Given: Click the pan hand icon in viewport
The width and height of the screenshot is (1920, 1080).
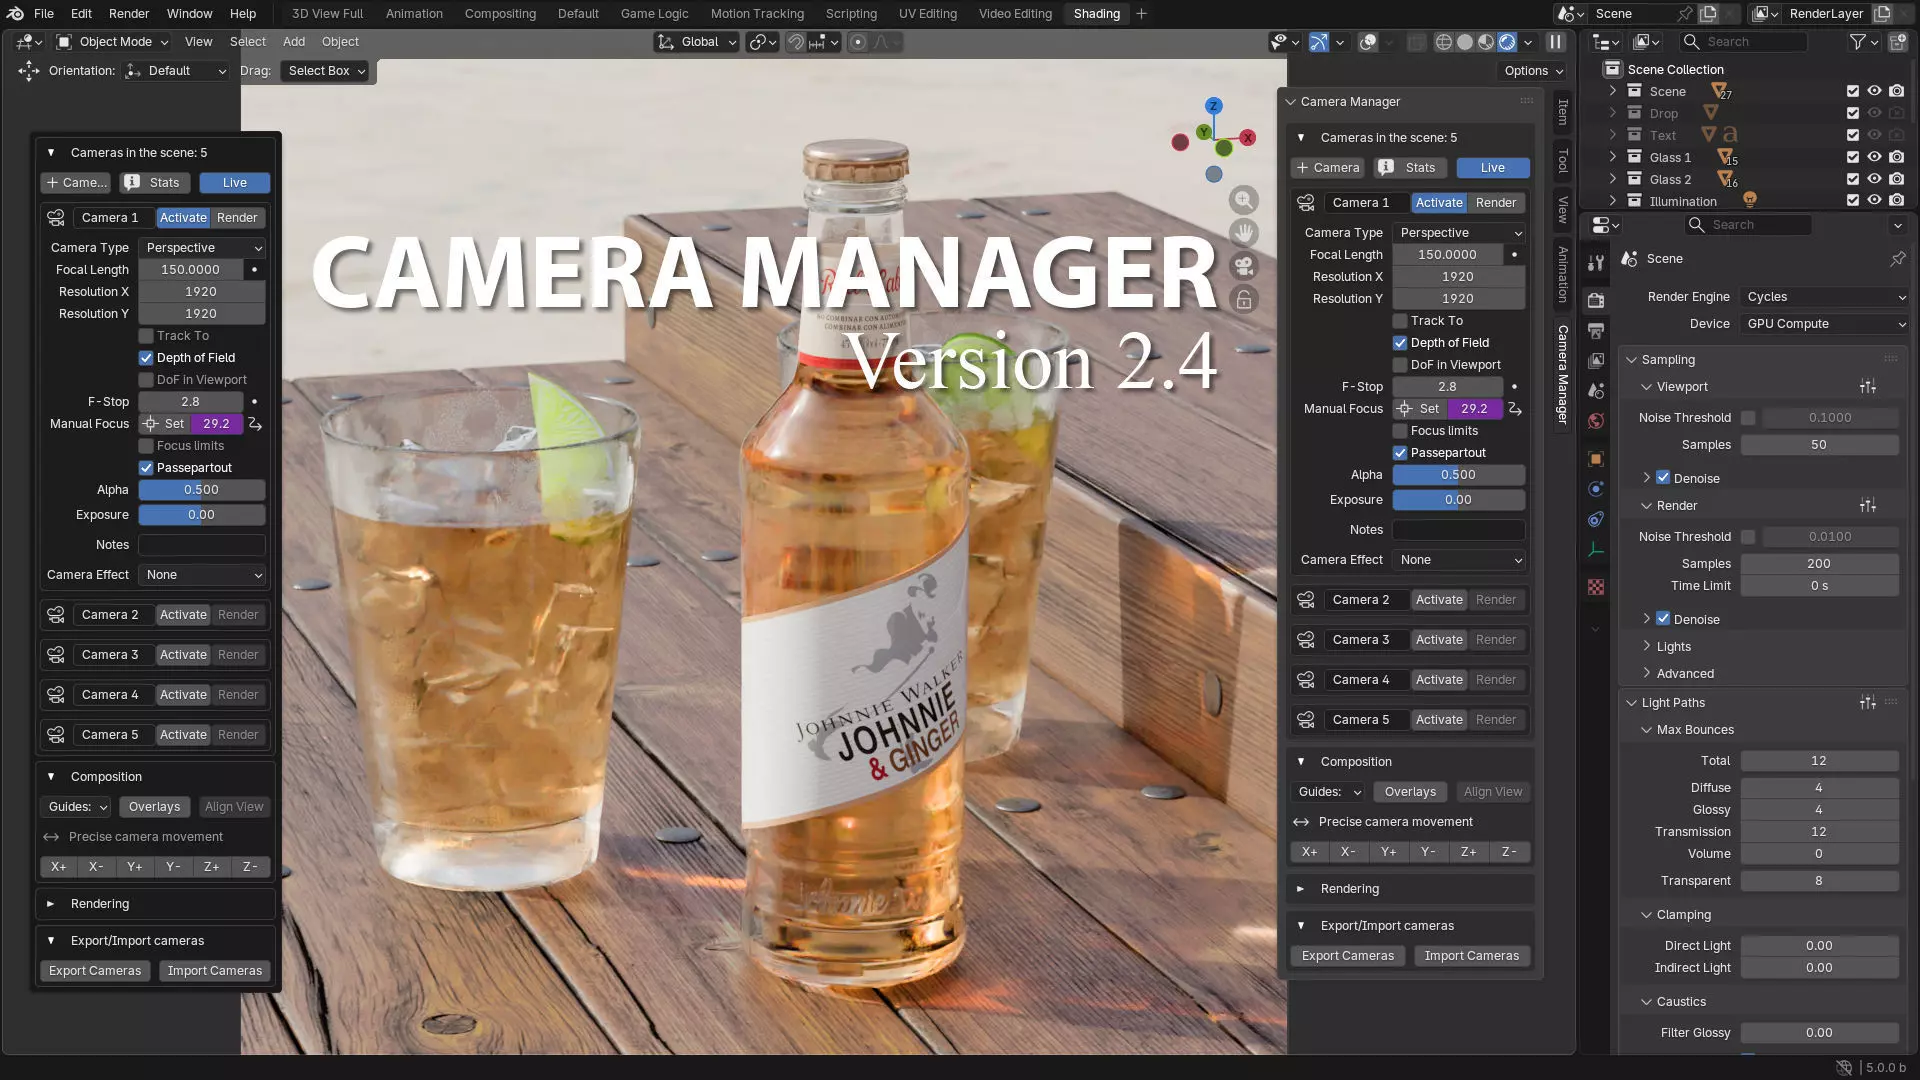Looking at the screenshot, I should click(1243, 233).
